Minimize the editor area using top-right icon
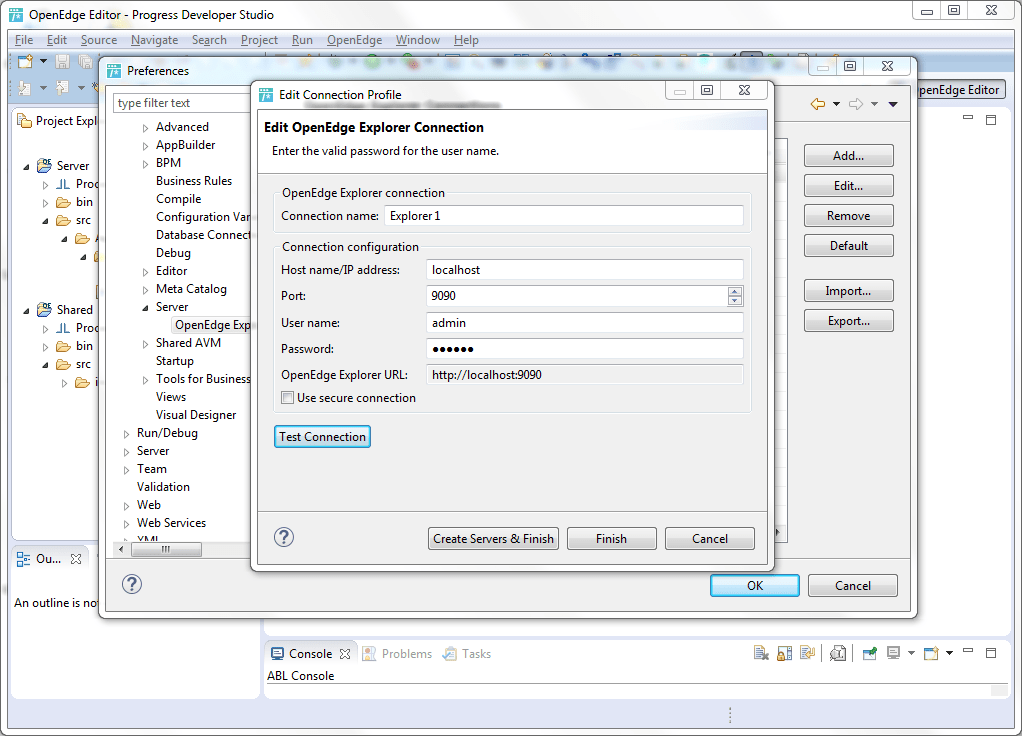This screenshot has width=1022, height=736. (968, 117)
